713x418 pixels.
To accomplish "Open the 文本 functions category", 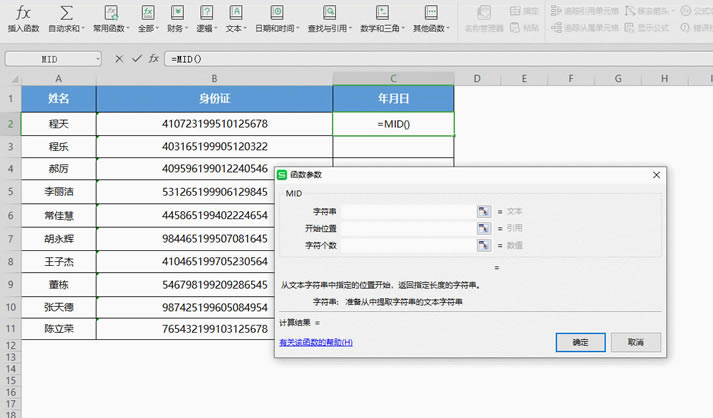I will pyautogui.click(x=236, y=18).
